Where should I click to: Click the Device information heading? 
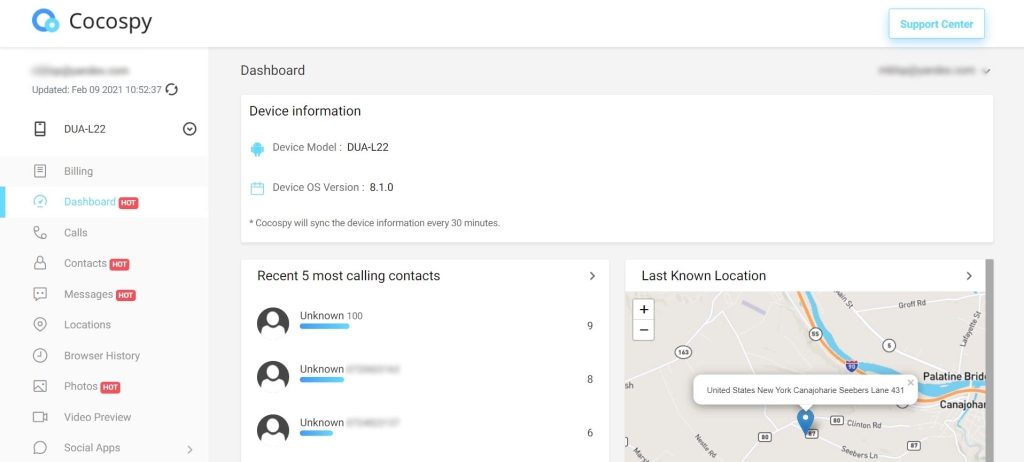click(305, 111)
